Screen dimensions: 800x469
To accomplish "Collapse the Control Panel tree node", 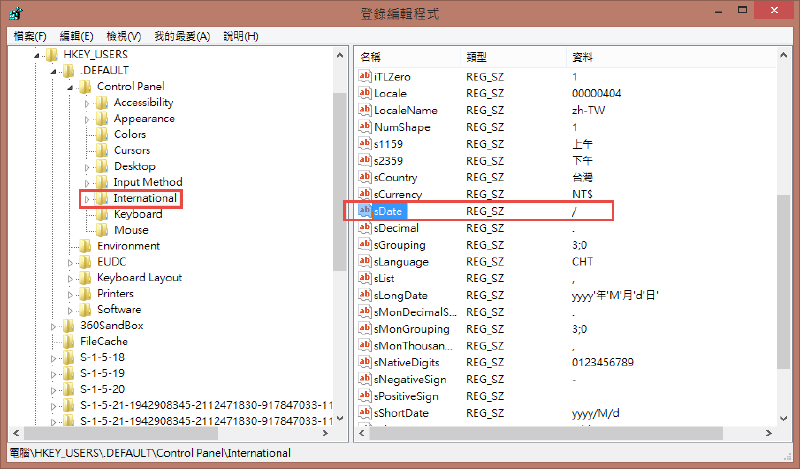I will pos(71,87).
